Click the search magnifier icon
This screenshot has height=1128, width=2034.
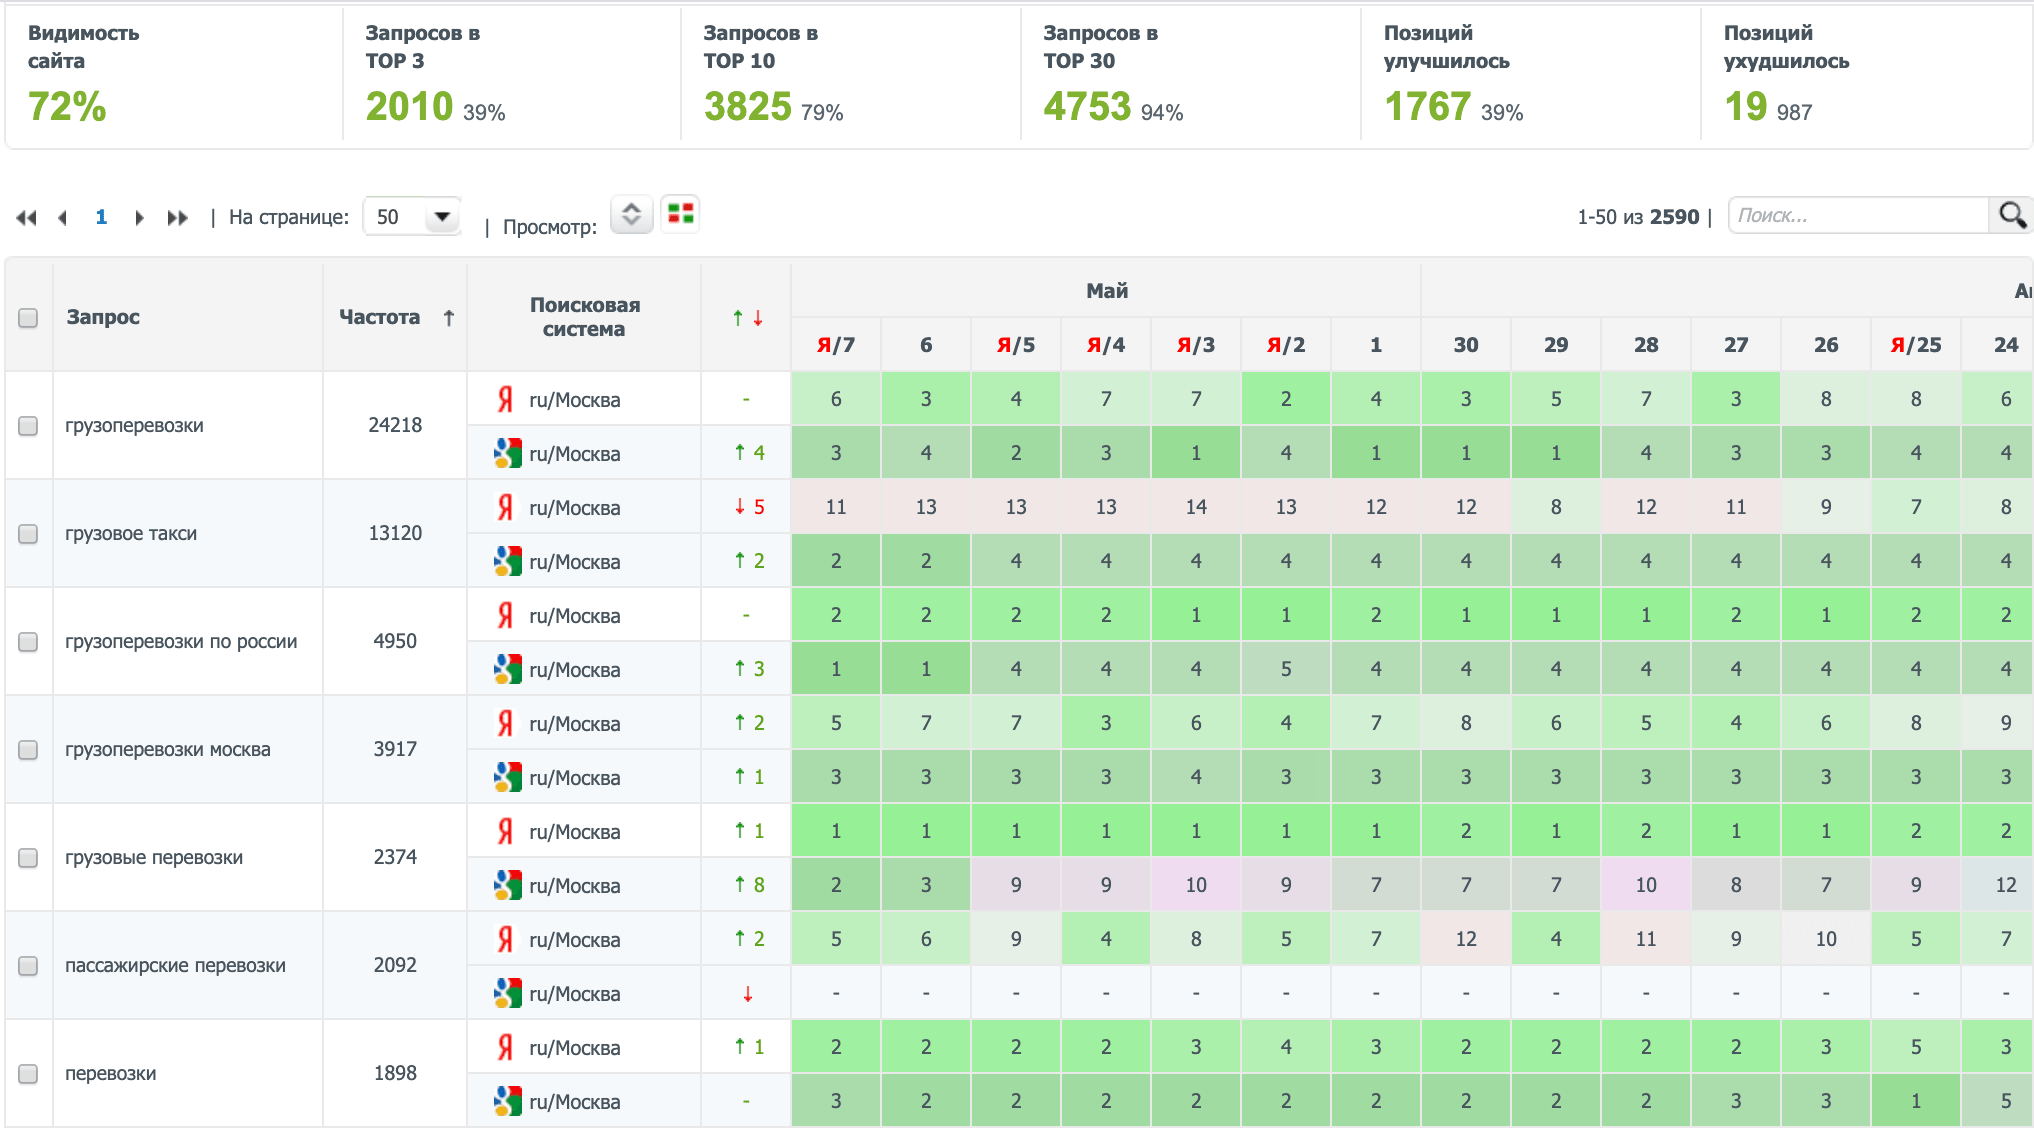tap(2012, 215)
